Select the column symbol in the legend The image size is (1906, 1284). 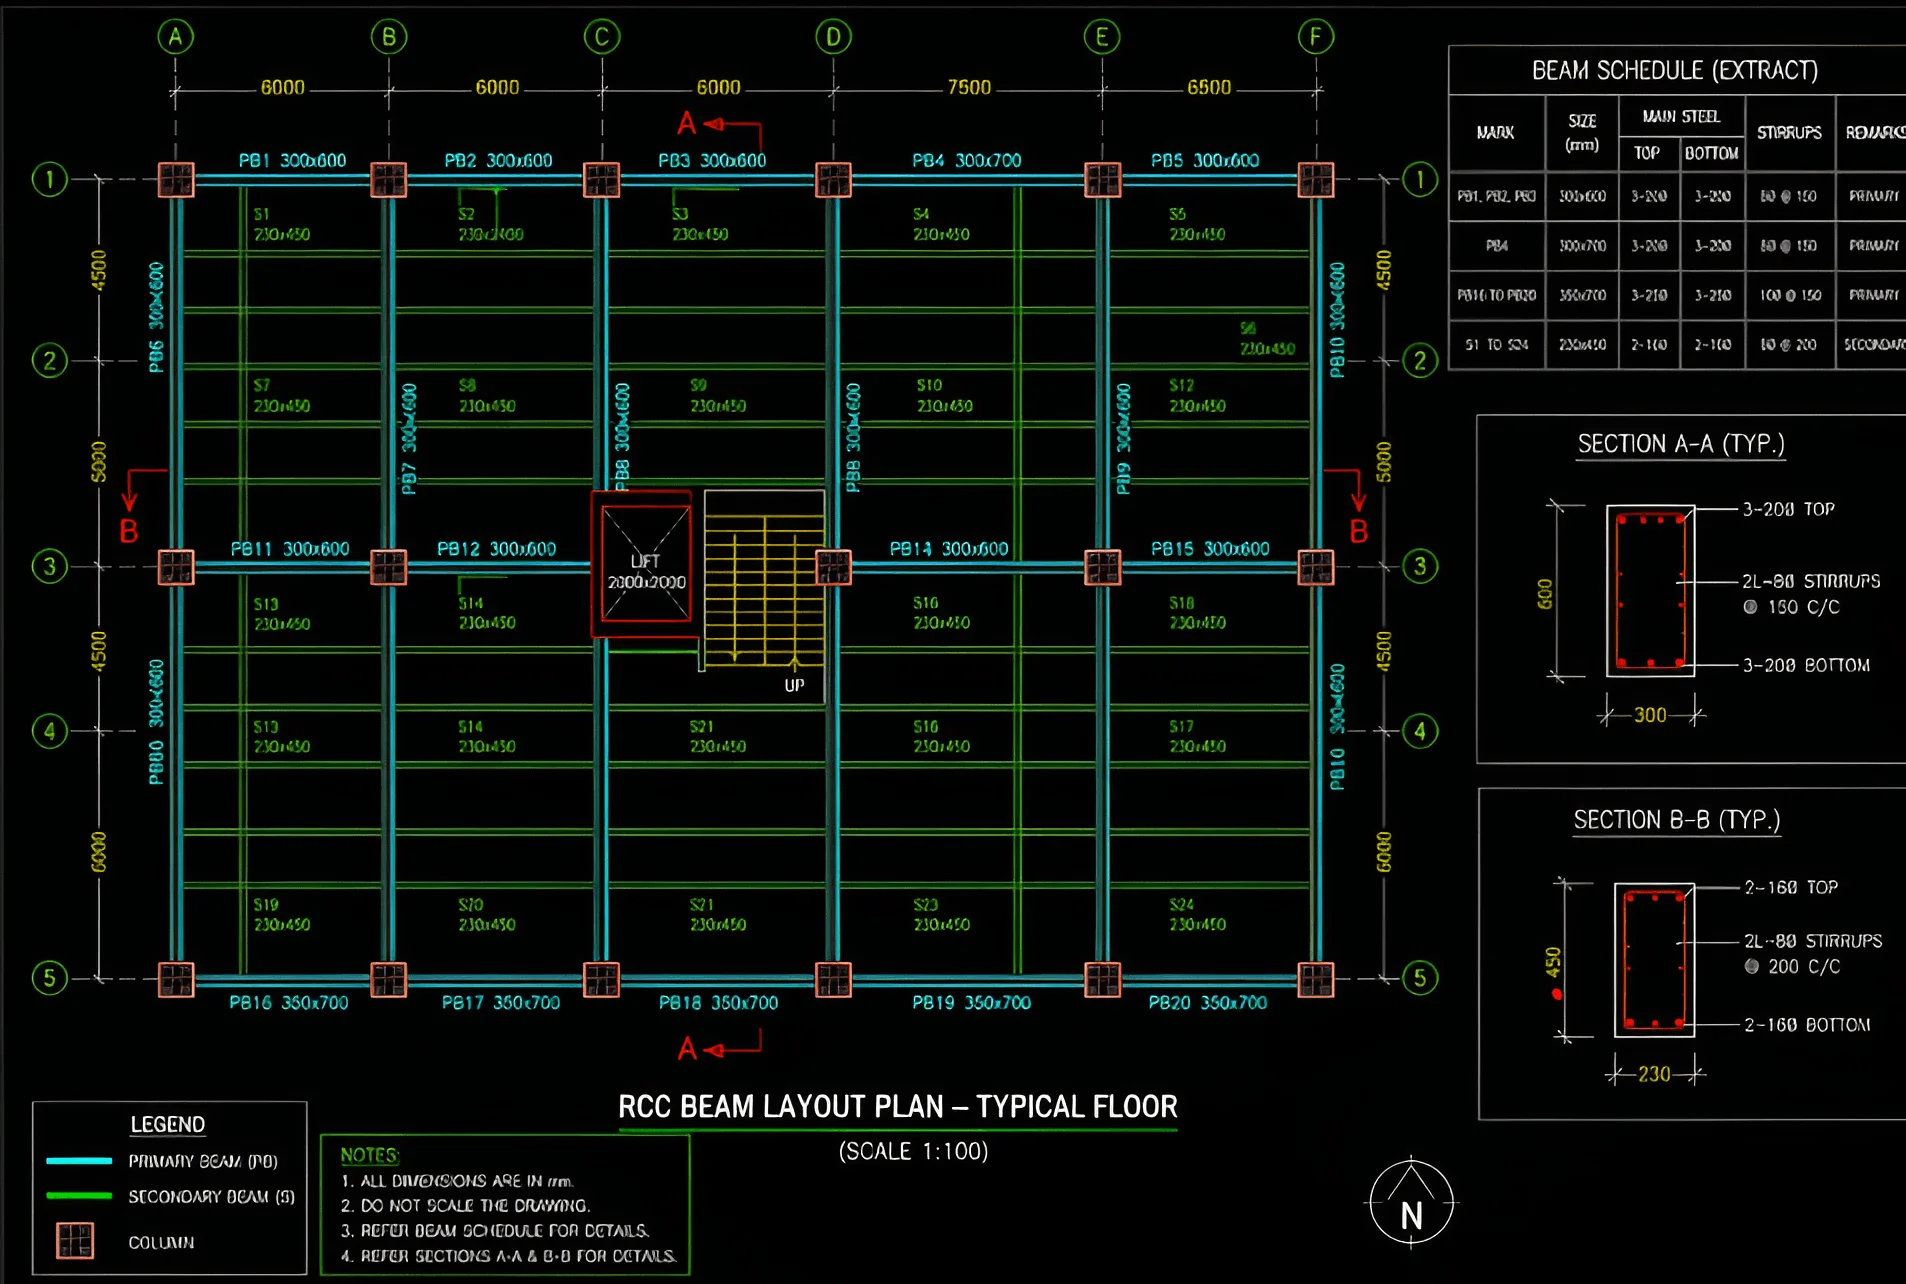click(x=75, y=1240)
